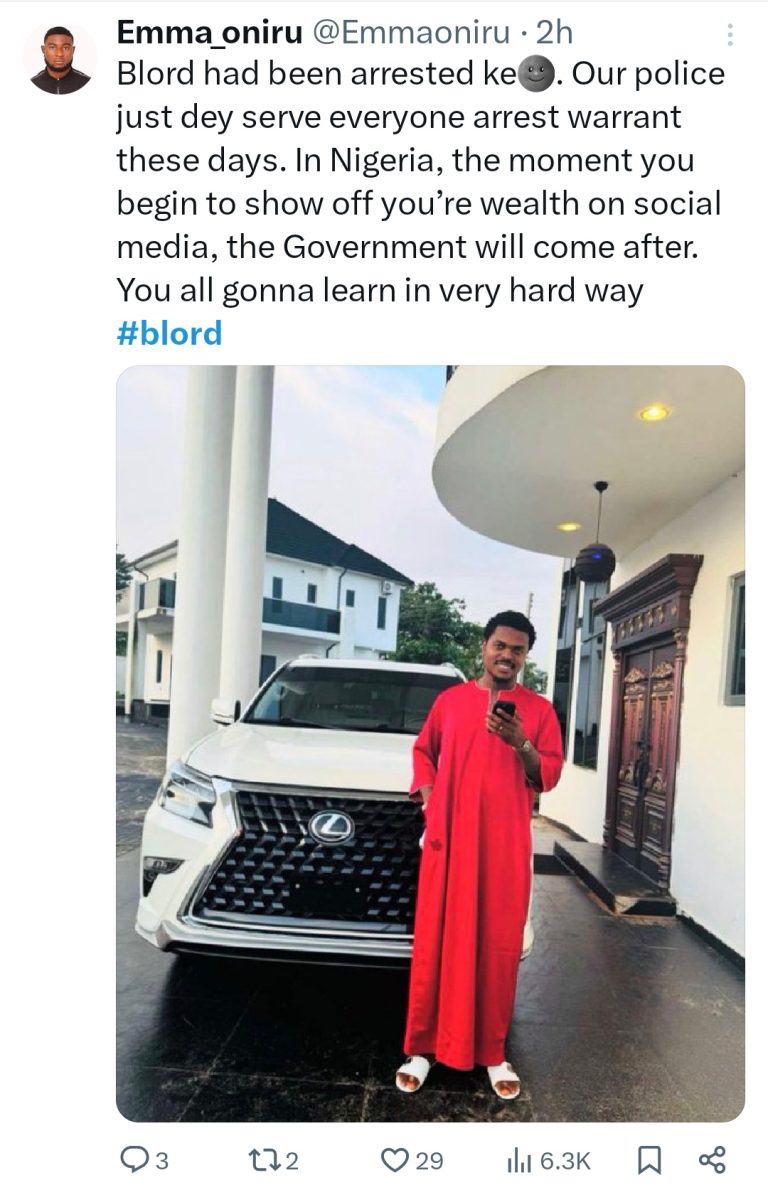Viewport: 768px width, 1190px height.
Task: Tap the share icon
Action: pyautogui.click(x=711, y=1160)
